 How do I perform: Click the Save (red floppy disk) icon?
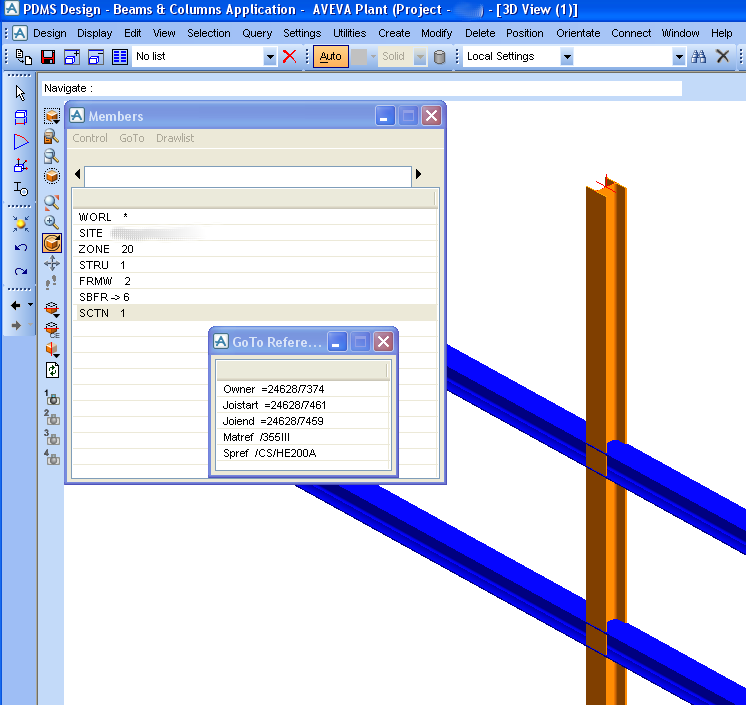tap(47, 57)
